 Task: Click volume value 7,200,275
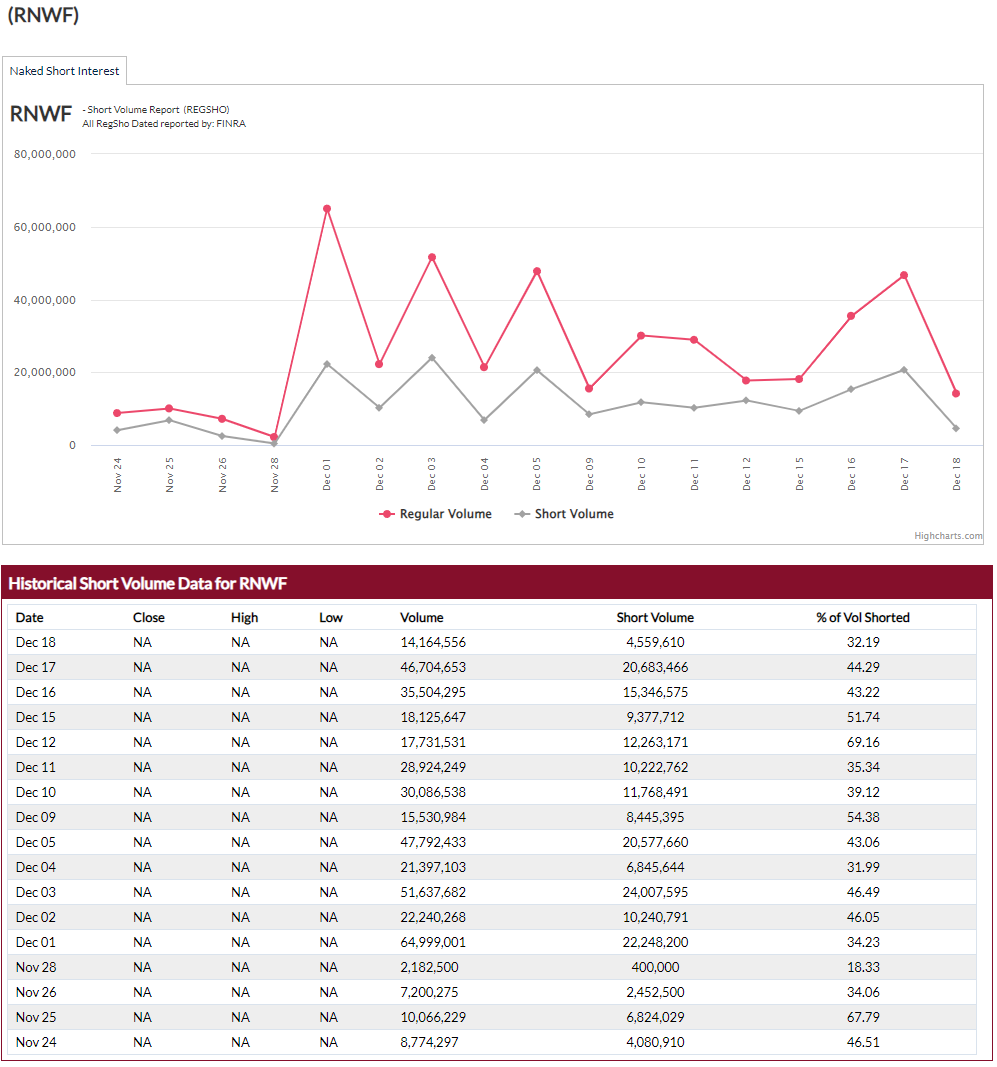[429, 992]
